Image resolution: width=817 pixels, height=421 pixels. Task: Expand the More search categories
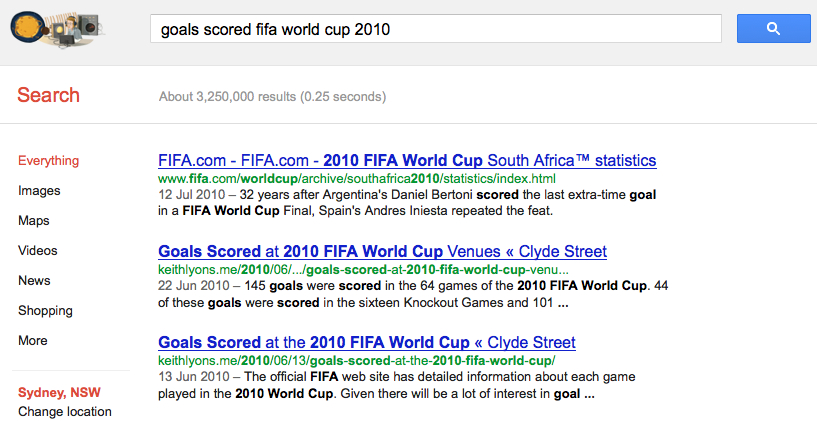pos(33,340)
